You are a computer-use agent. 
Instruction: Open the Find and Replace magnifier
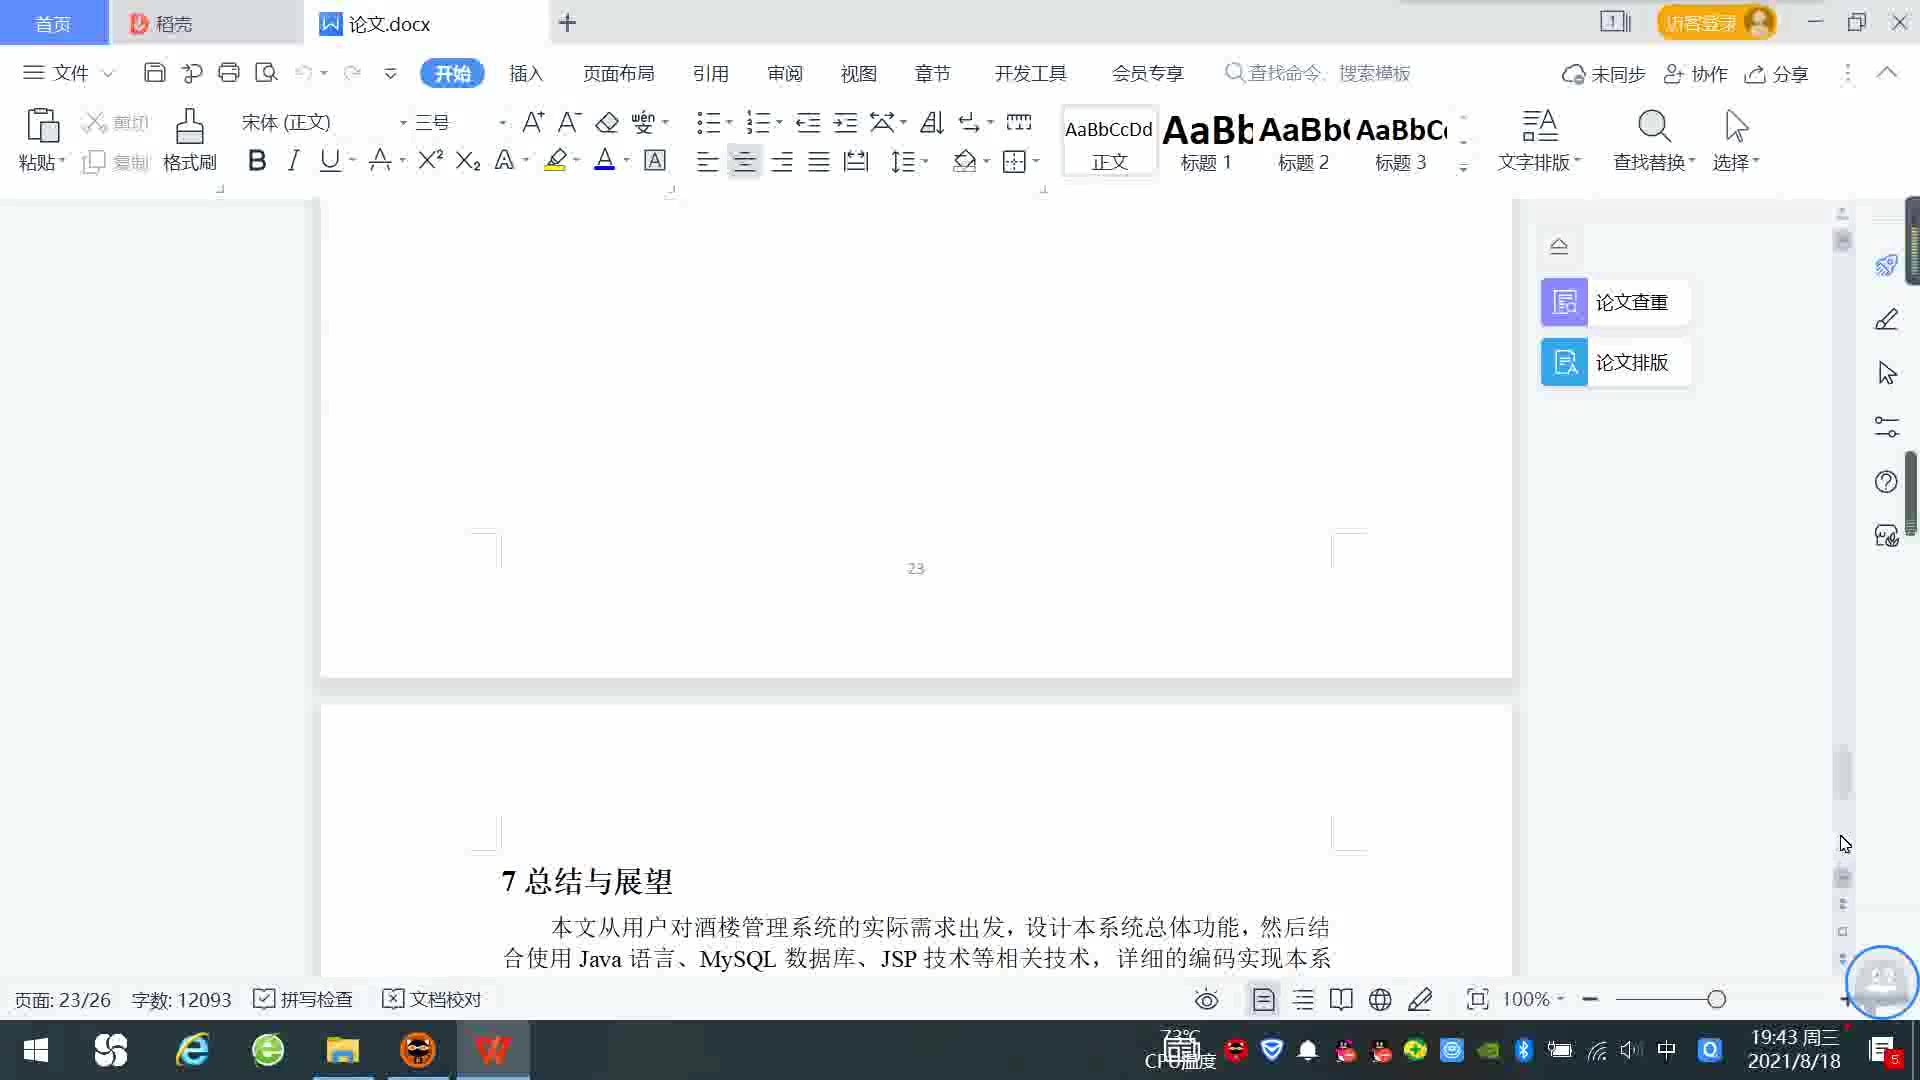point(1653,128)
